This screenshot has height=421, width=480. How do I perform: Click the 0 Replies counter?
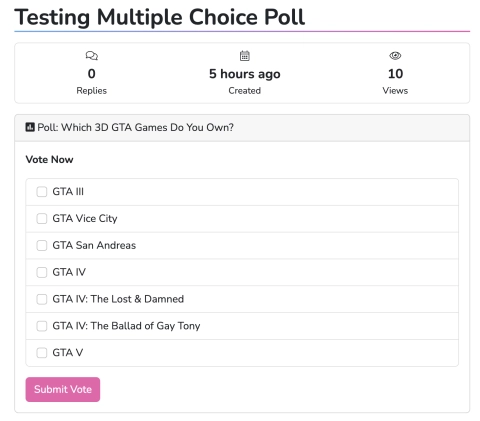coord(92,81)
